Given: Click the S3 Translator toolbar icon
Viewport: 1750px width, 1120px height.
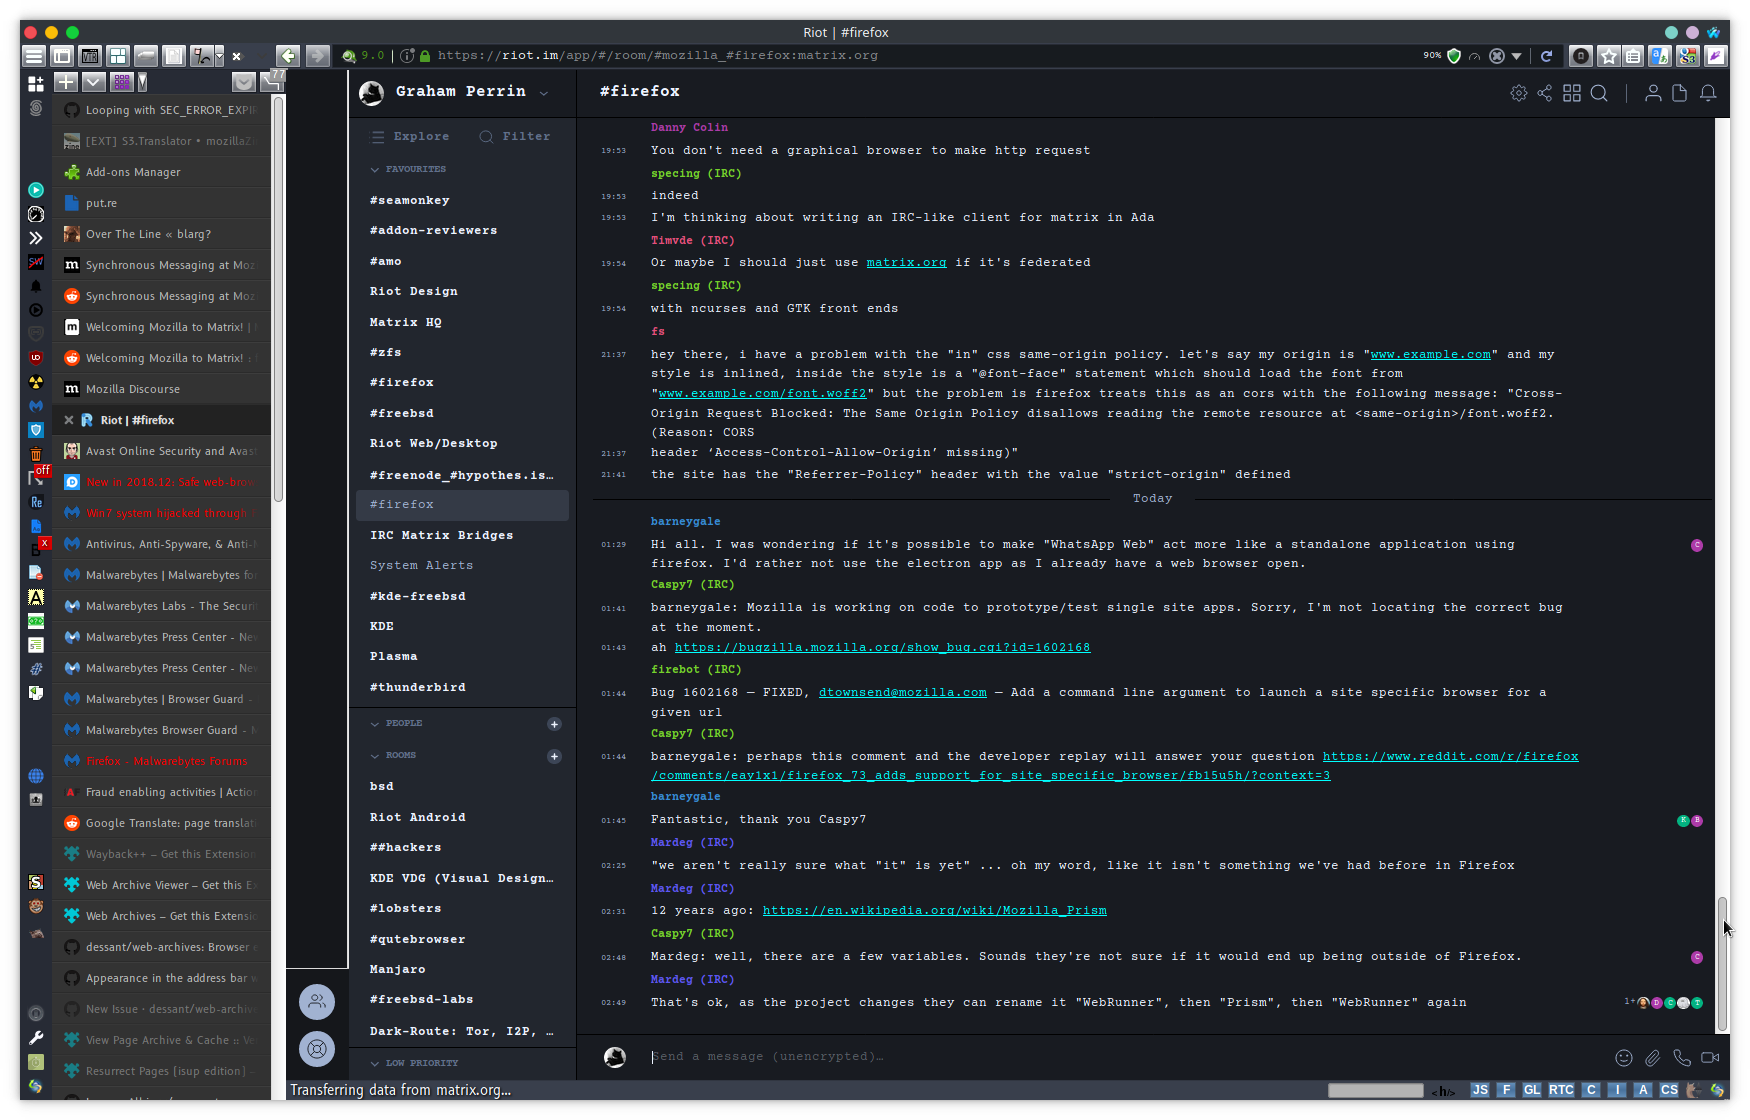Looking at the screenshot, I should tap(1687, 56).
